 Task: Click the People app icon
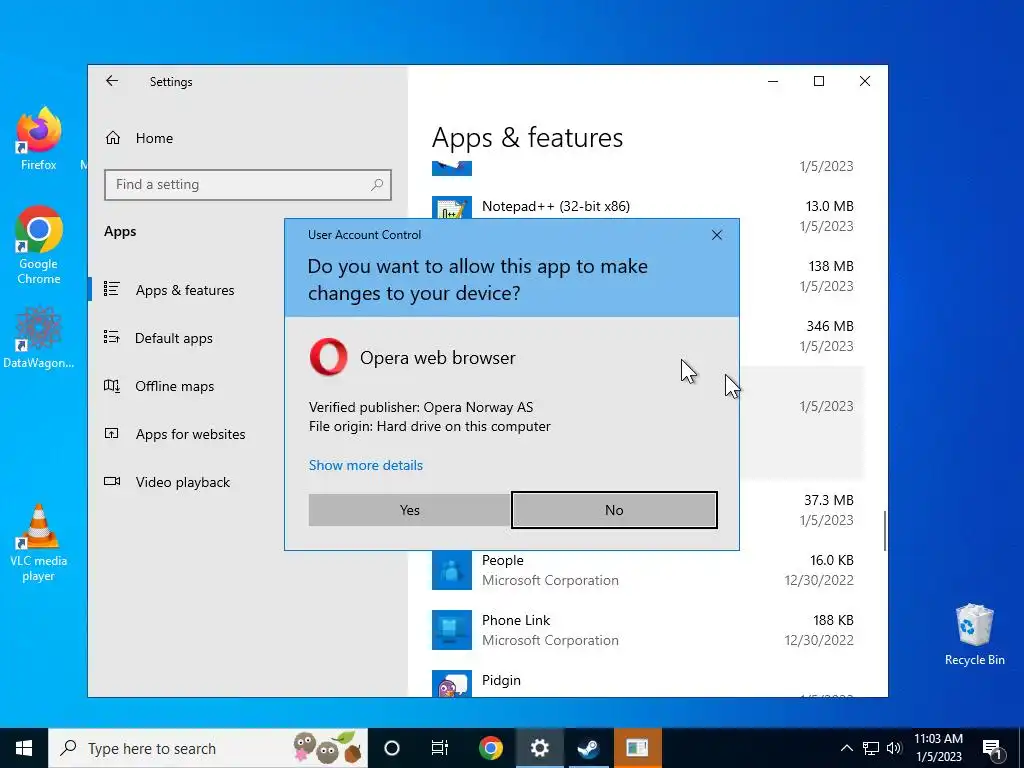click(452, 569)
